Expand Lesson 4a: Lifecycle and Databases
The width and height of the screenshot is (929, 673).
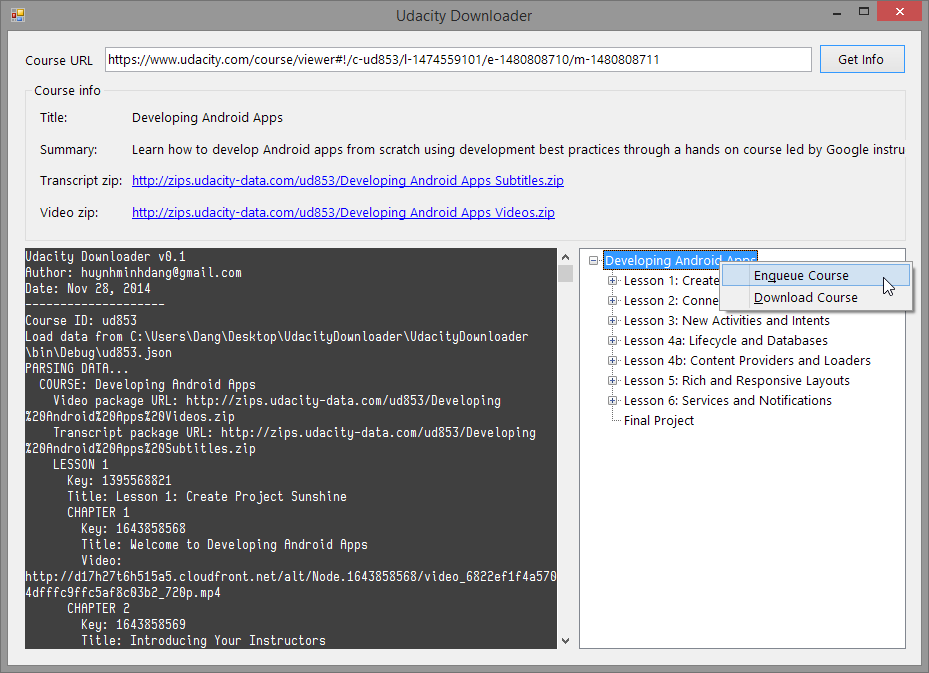[x=613, y=341]
